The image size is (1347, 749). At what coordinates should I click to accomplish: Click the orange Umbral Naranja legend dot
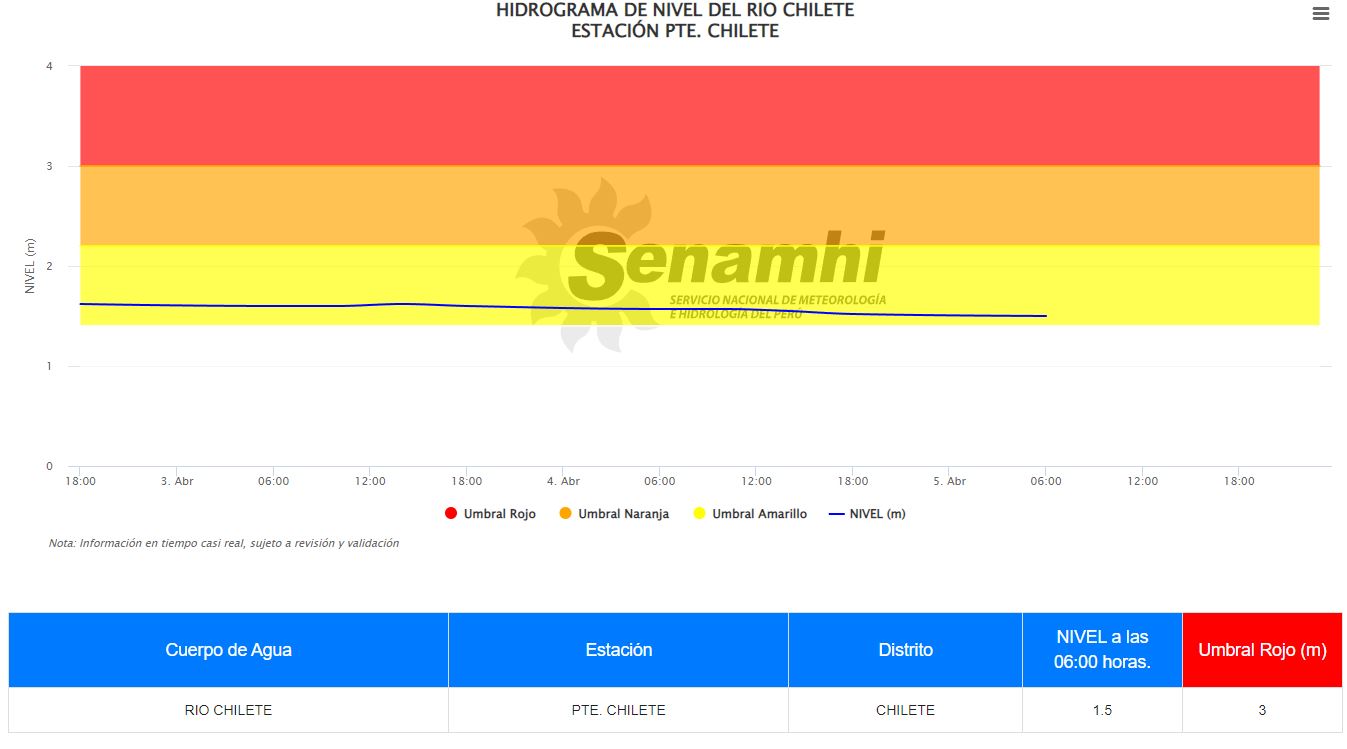pos(565,514)
